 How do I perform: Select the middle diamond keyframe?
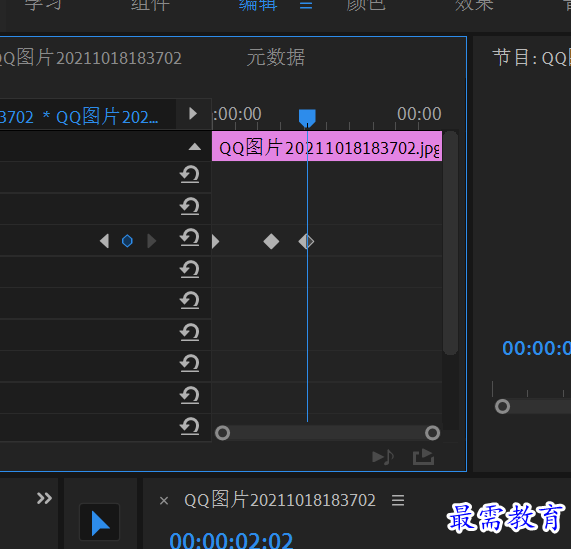[x=271, y=241]
